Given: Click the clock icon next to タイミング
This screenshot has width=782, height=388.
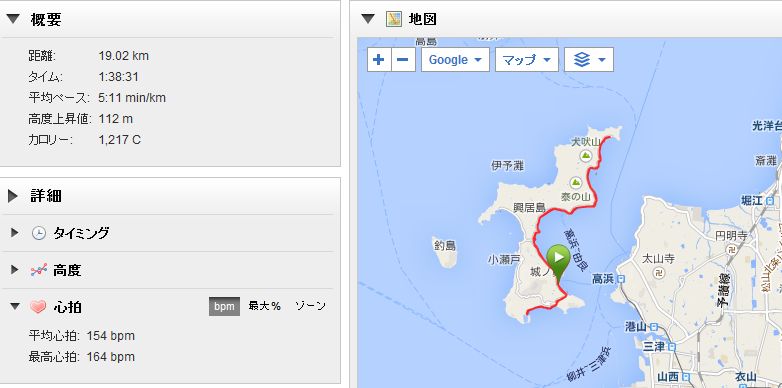Looking at the screenshot, I should (x=38, y=233).
